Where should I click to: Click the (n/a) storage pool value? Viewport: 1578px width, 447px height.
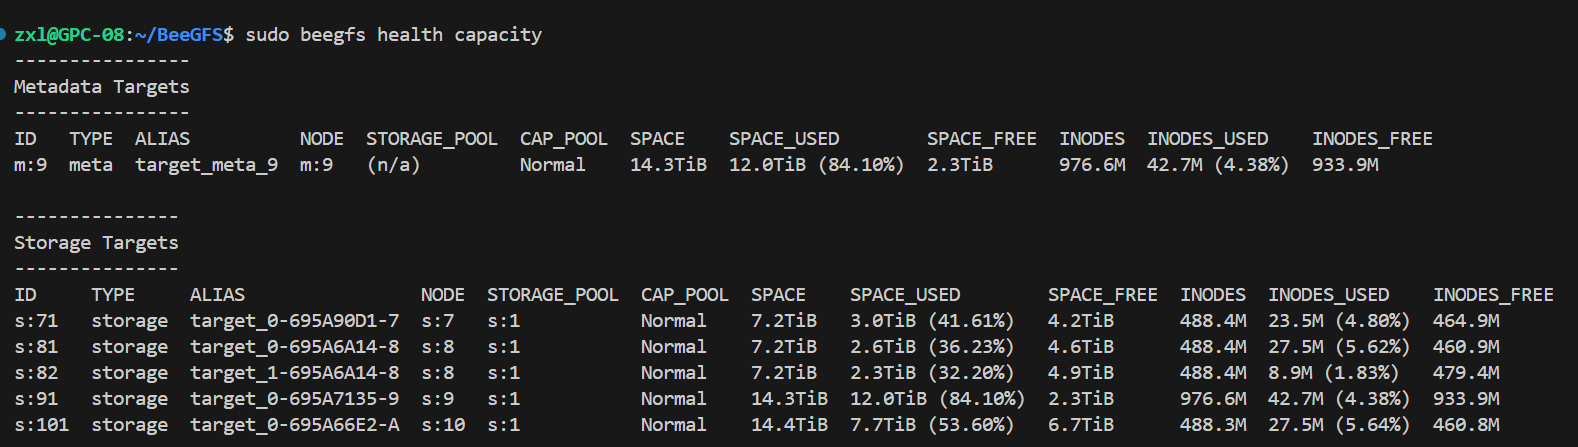coord(393,165)
